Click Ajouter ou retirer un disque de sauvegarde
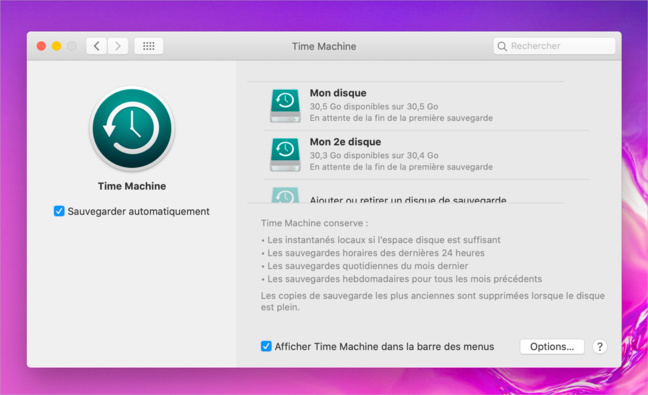The image size is (648, 395). [x=408, y=200]
